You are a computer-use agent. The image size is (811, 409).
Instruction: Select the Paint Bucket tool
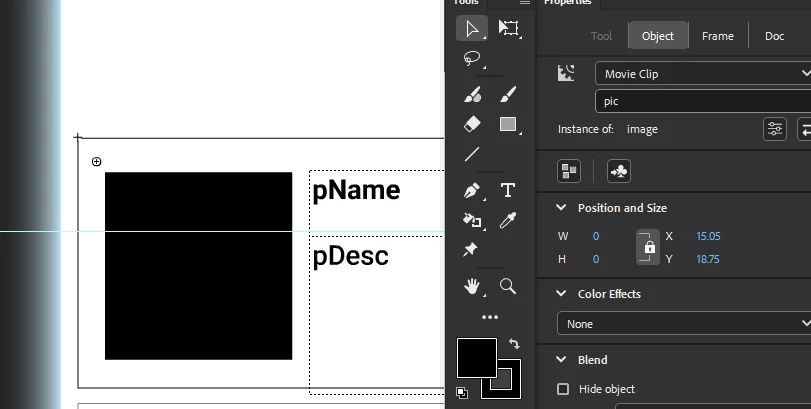[x=472, y=221]
